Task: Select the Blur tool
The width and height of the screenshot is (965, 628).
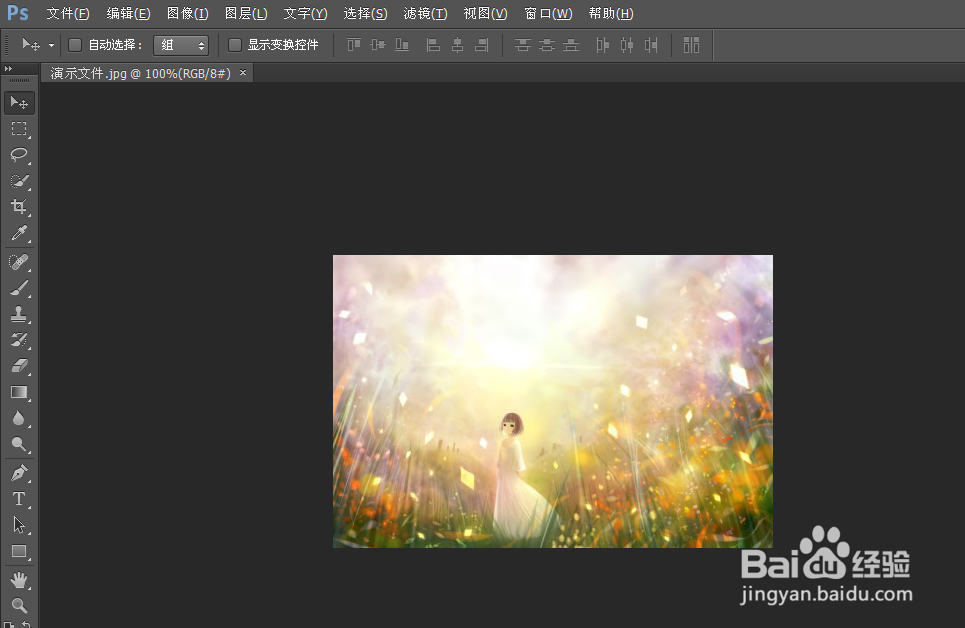Action: 19,418
